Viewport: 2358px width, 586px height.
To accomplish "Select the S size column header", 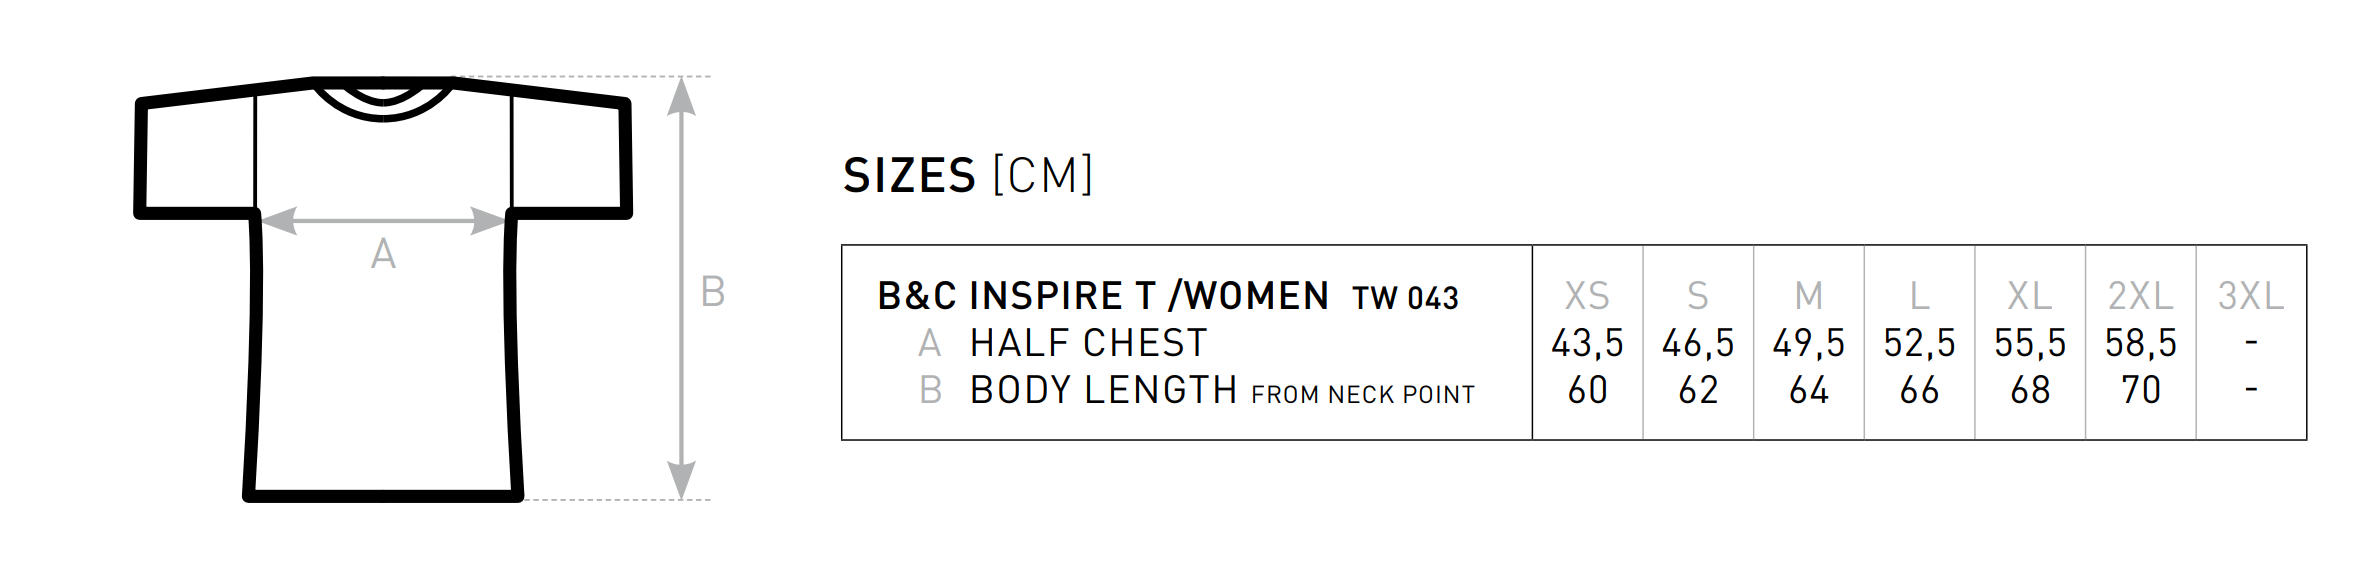I will click(1698, 296).
